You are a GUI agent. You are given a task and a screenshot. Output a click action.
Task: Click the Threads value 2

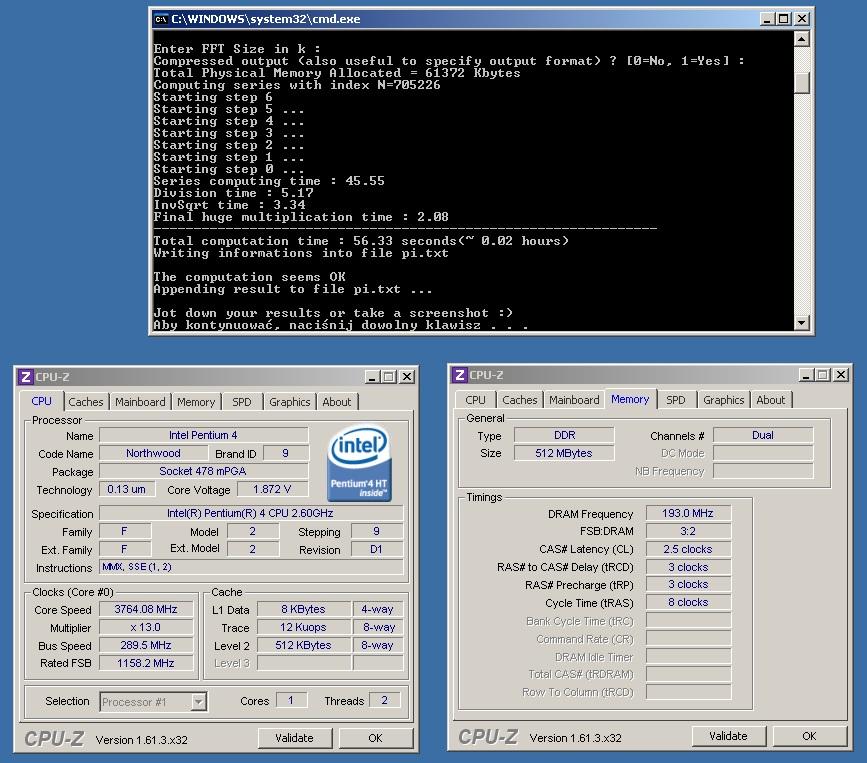click(x=384, y=701)
